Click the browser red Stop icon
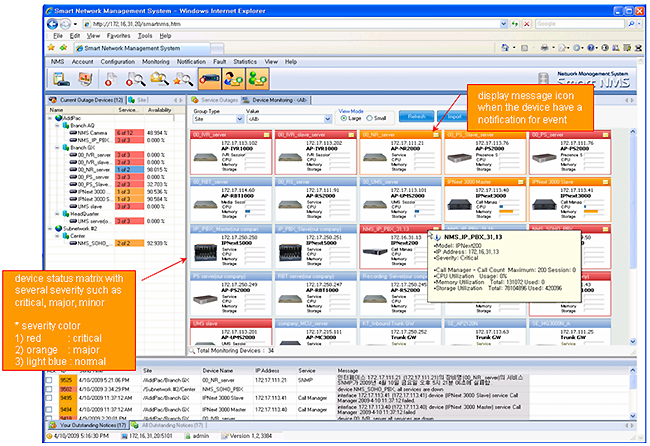Screen dimensions: 650x446 pyautogui.click(x=526, y=24)
